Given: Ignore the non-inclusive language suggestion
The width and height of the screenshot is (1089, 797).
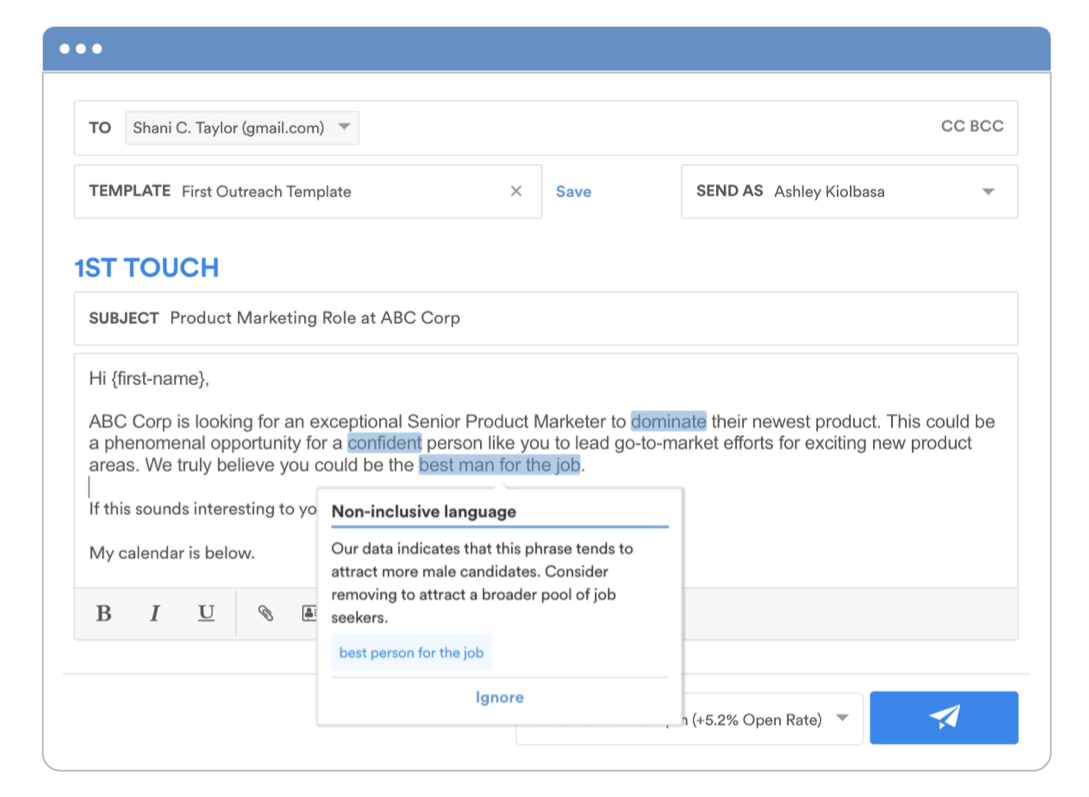Looking at the screenshot, I should click(499, 698).
